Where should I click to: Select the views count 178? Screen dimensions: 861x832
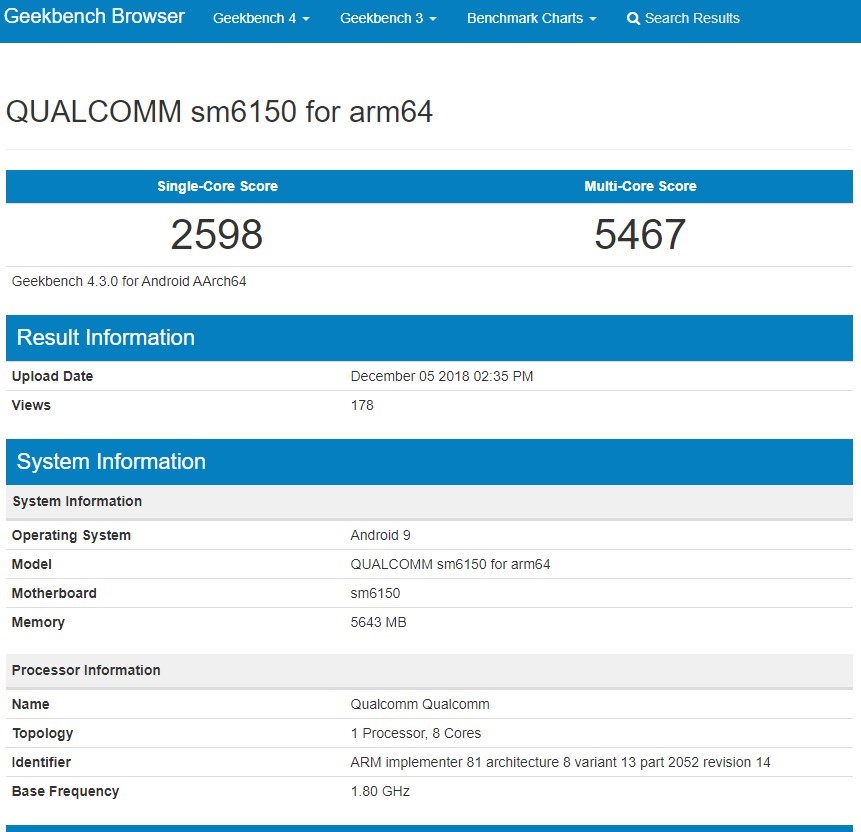pyautogui.click(x=362, y=405)
